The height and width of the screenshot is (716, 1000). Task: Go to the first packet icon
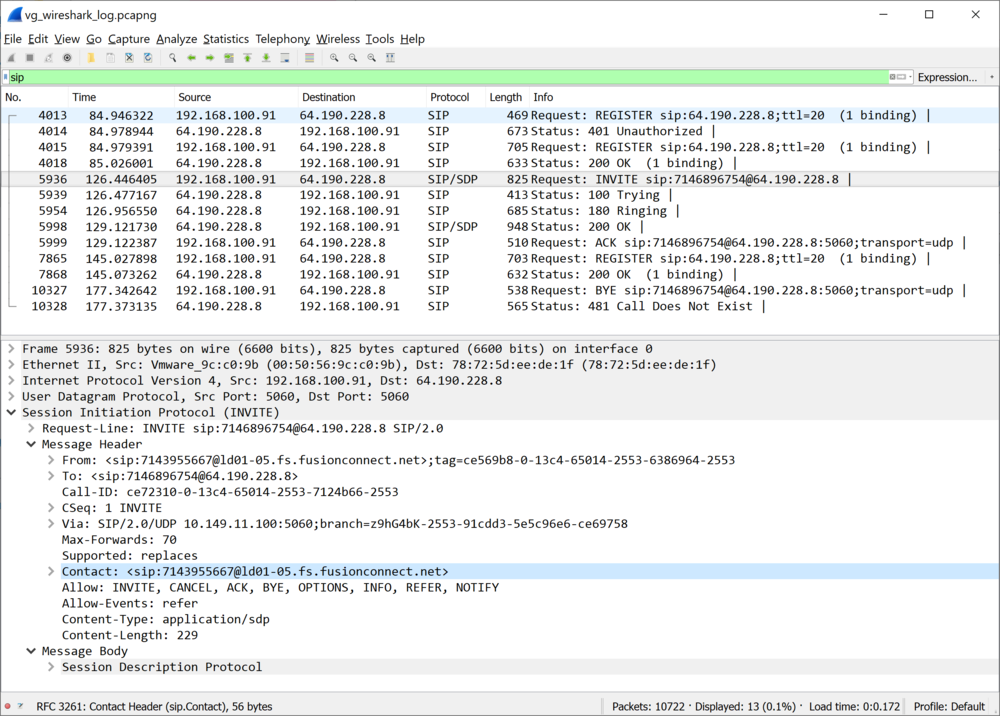pyautogui.click(x=247, y=58)
